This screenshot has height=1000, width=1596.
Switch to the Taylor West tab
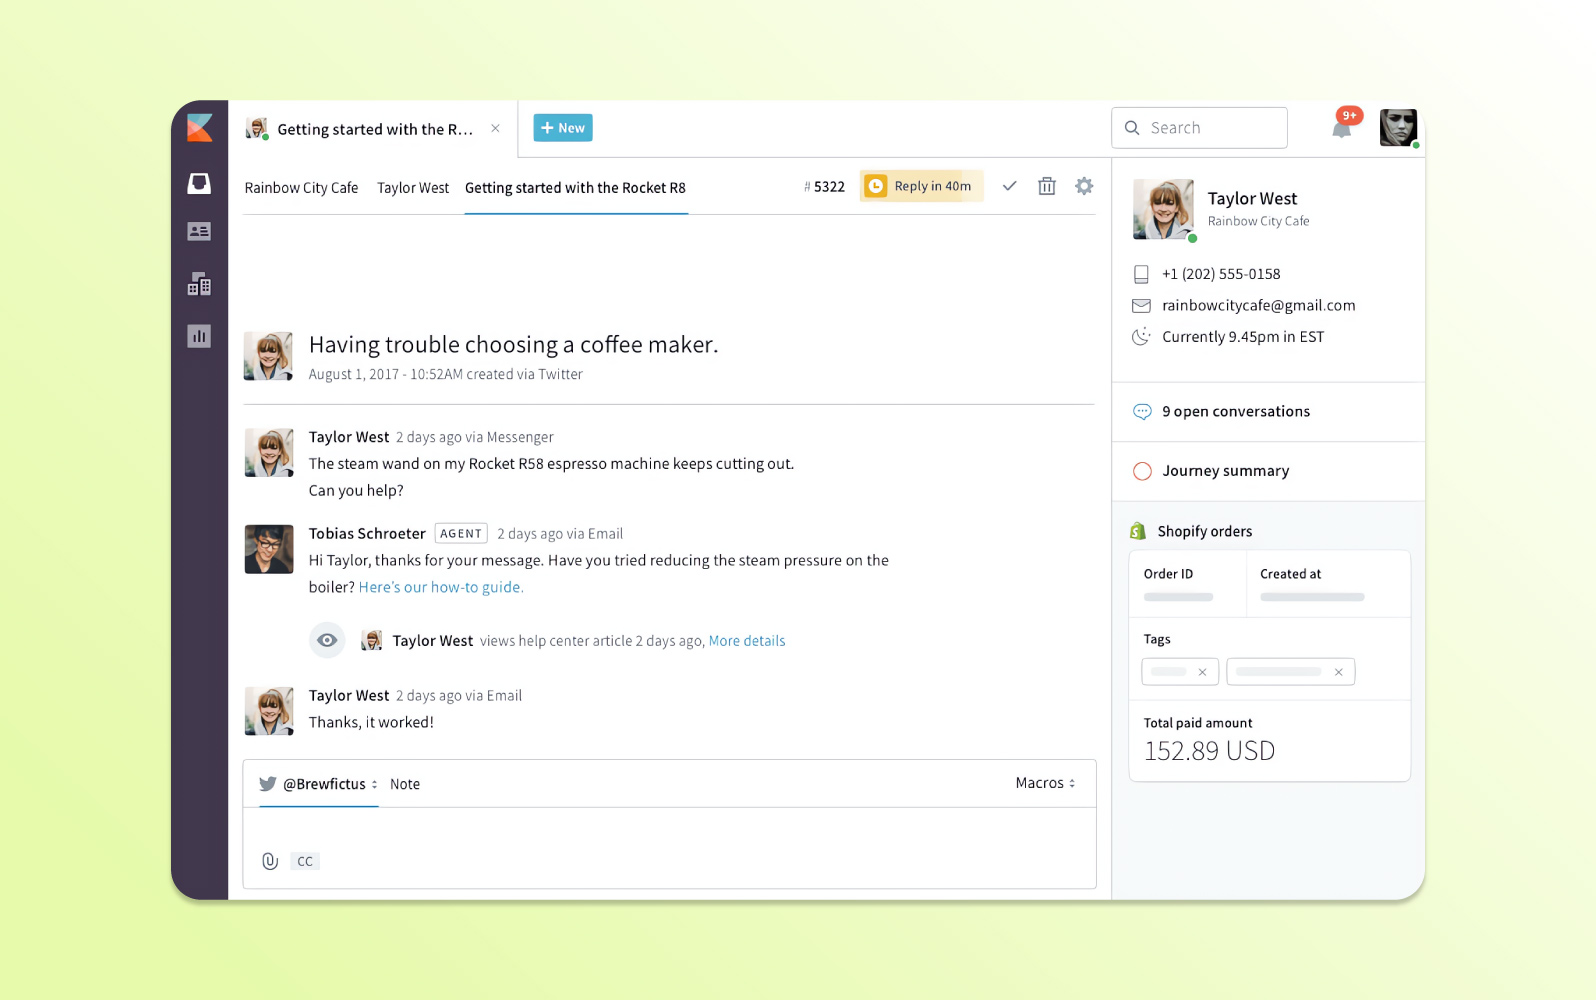point(413,188)
